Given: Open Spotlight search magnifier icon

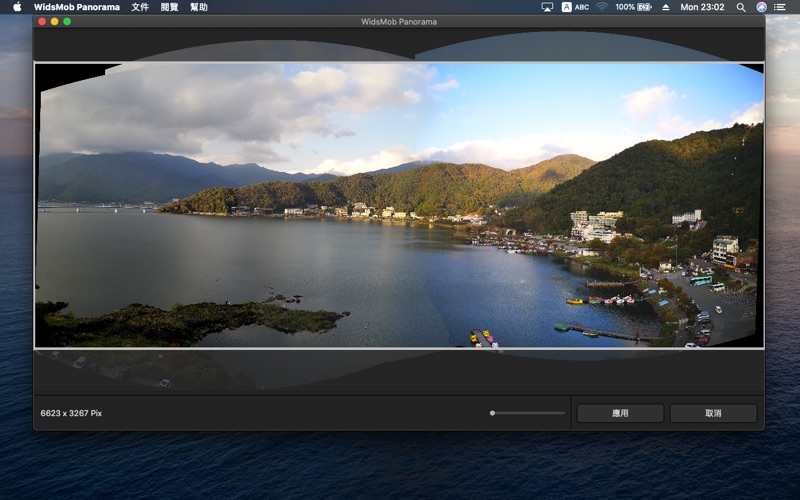Looking at the screenshot, I should click(x=741, y=7).
